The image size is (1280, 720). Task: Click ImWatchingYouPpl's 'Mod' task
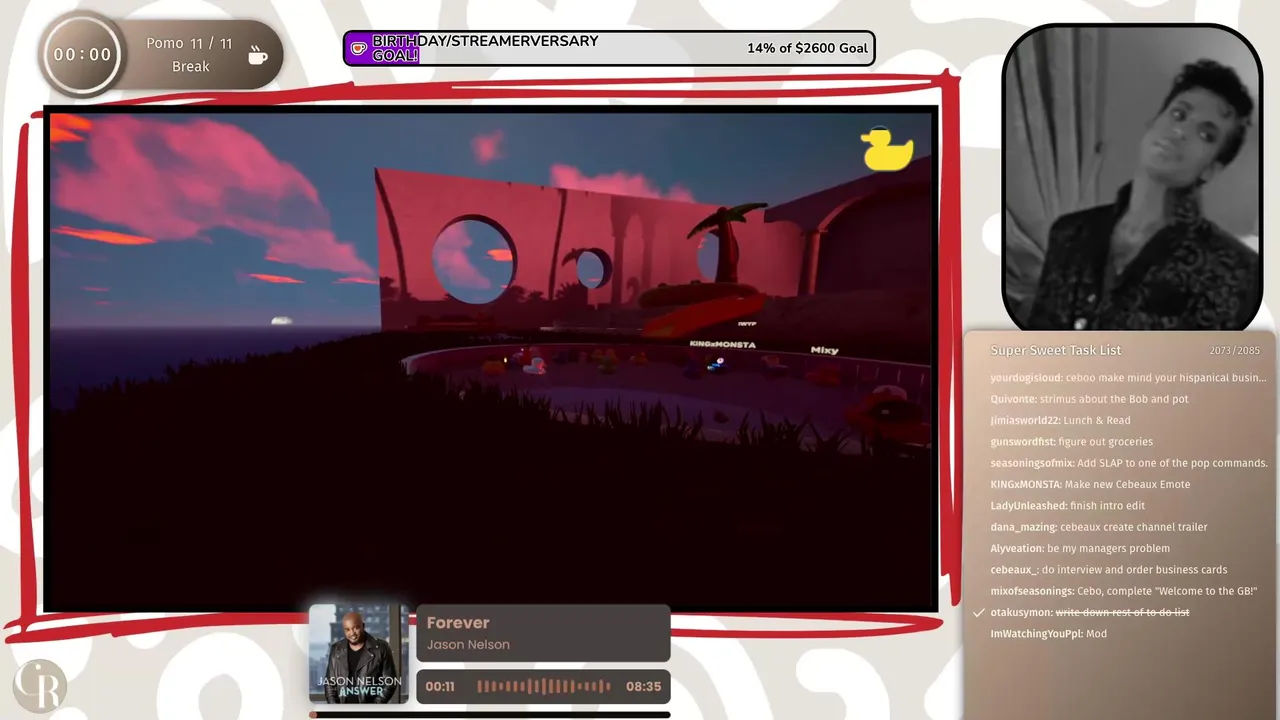[1048, 633]
